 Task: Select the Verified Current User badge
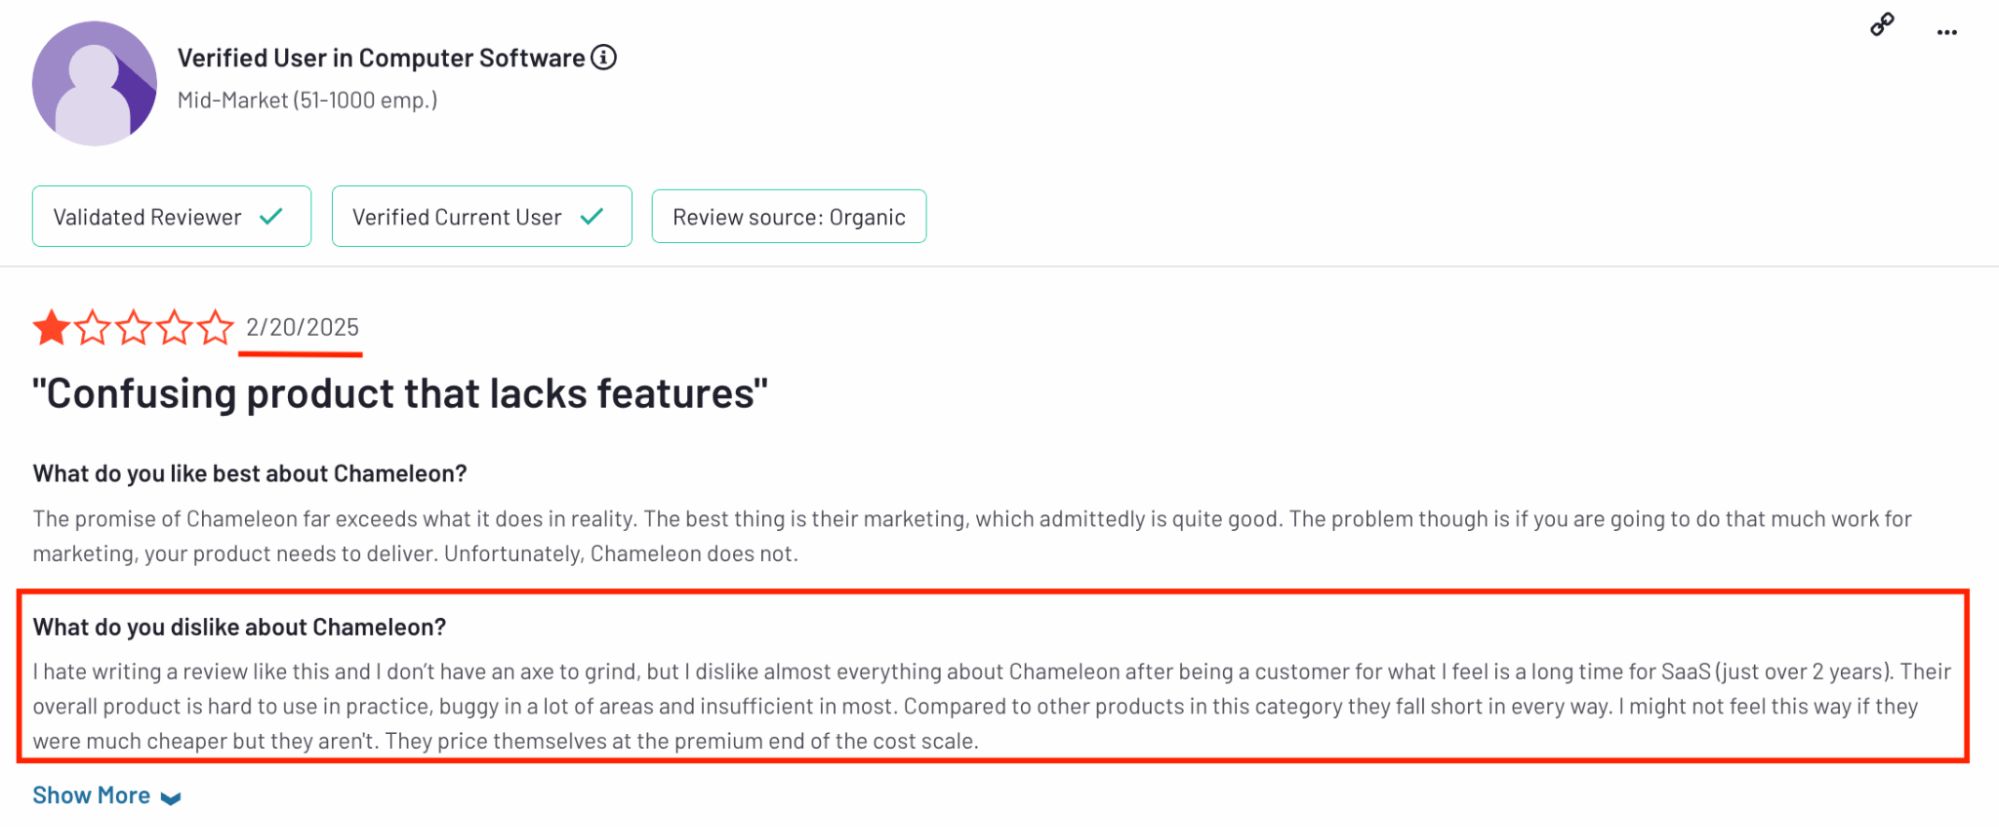coord(482,216)
